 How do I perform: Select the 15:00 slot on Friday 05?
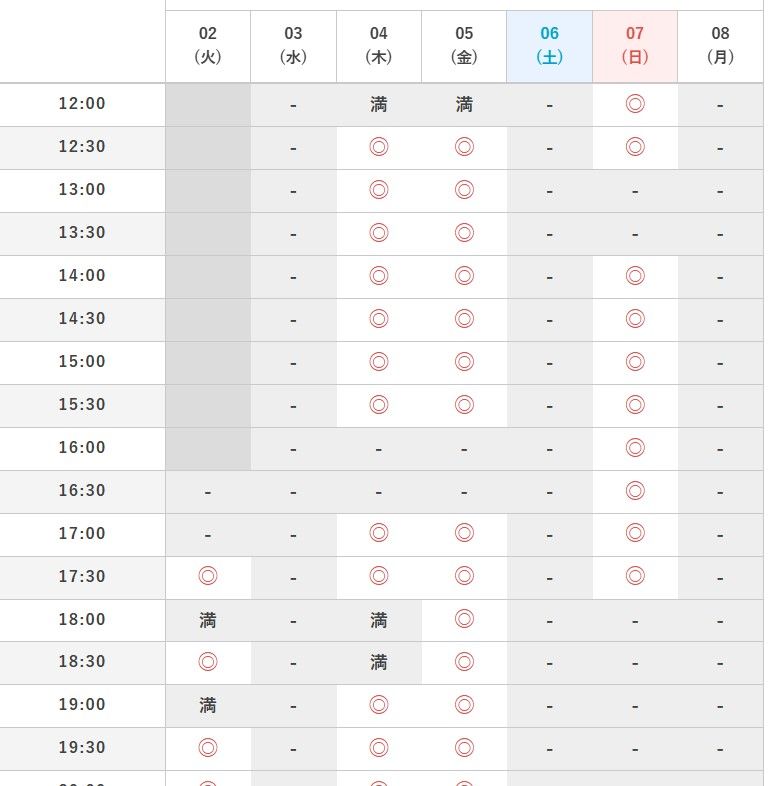(x=464, y=361)
